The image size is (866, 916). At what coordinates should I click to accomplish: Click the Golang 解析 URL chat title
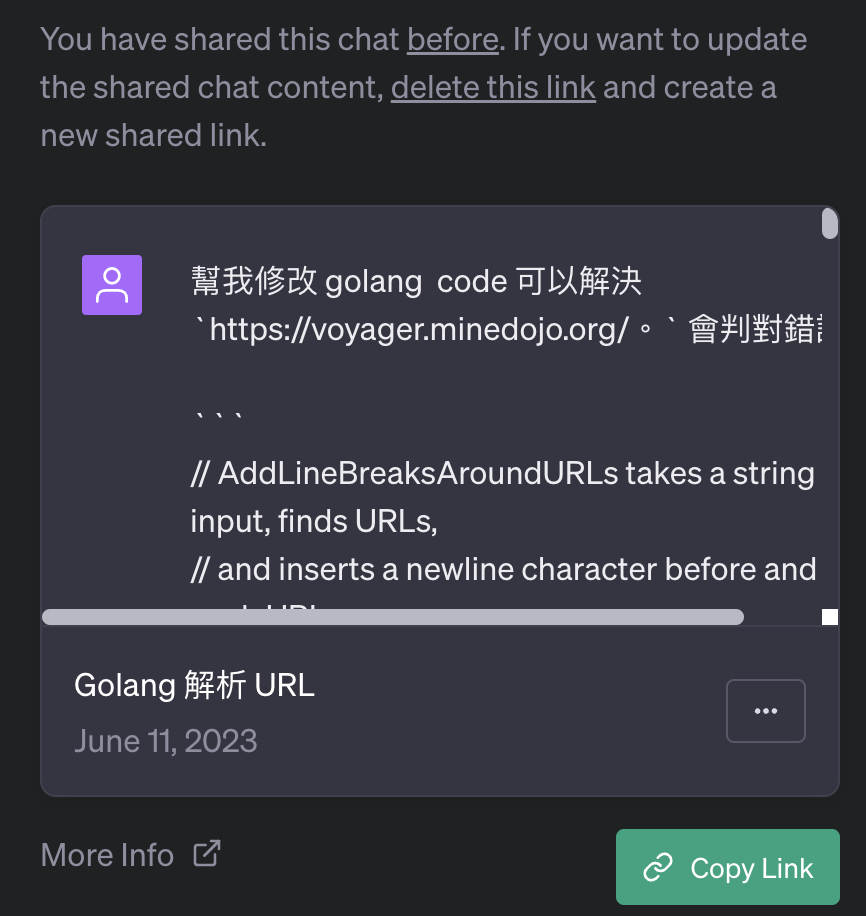tap(195, 685)
